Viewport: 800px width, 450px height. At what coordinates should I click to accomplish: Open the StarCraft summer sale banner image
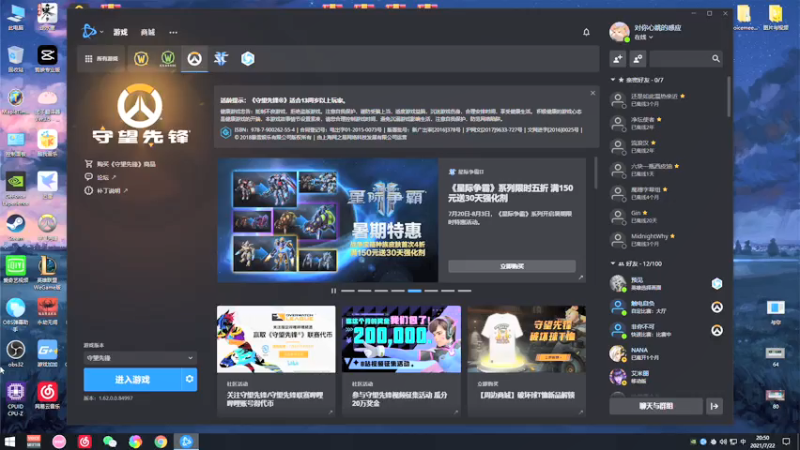[x=328, y=220]
